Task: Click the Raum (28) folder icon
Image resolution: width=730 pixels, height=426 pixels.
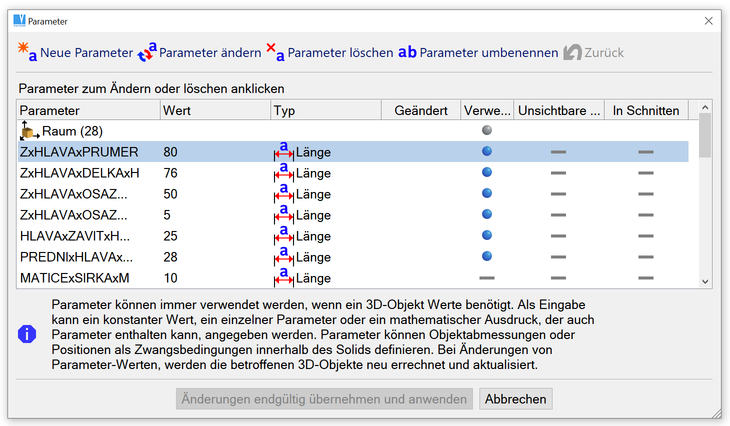Action: 30,131
